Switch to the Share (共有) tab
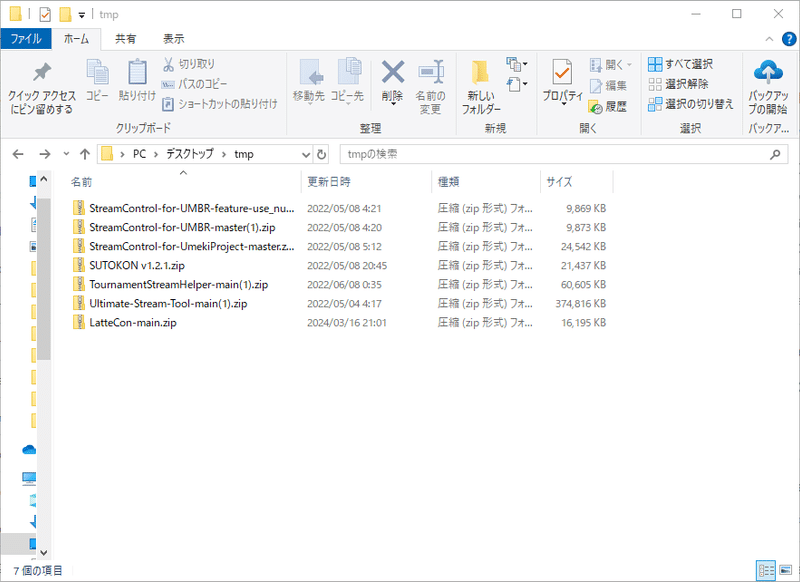 click(126, 39)
